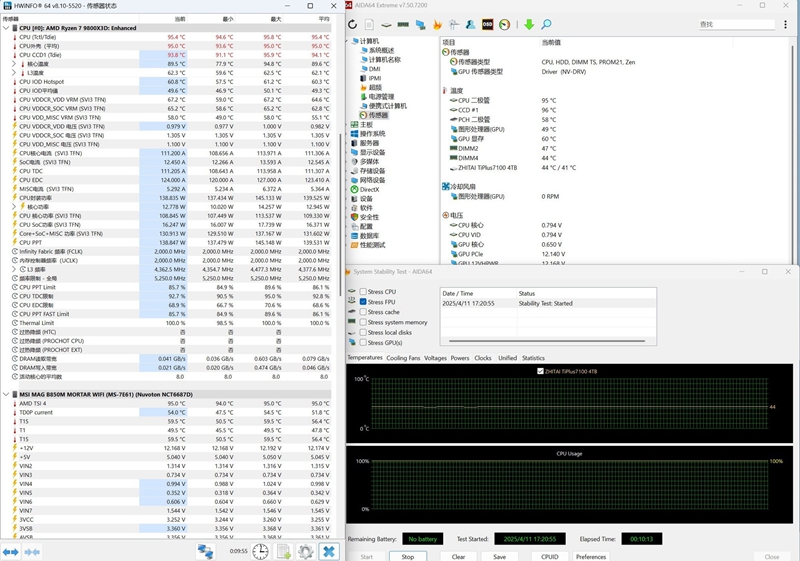Collapse the MSI MAG B850M MORTAR WIFI section
The image size is (800, 561).
click(7, 394)
